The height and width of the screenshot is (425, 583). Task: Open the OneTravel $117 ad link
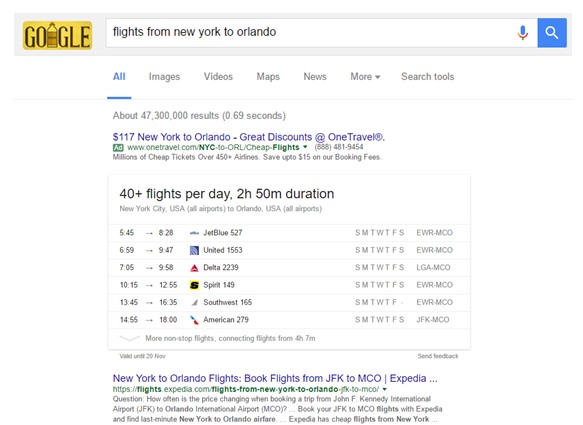[249, 137]
